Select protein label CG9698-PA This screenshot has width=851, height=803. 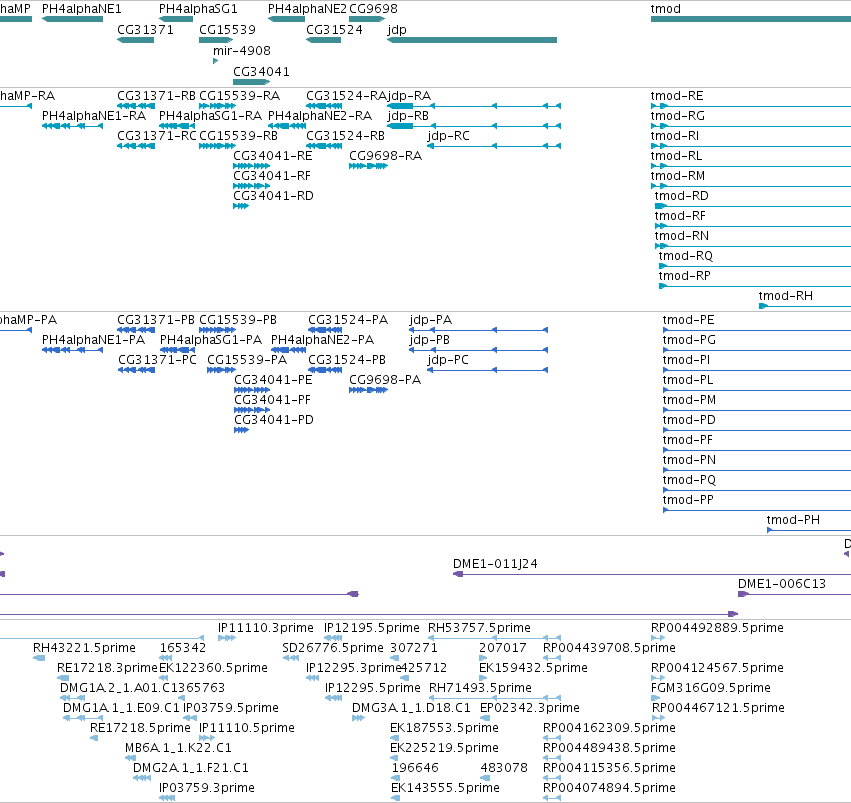click(x=385, y=380)
